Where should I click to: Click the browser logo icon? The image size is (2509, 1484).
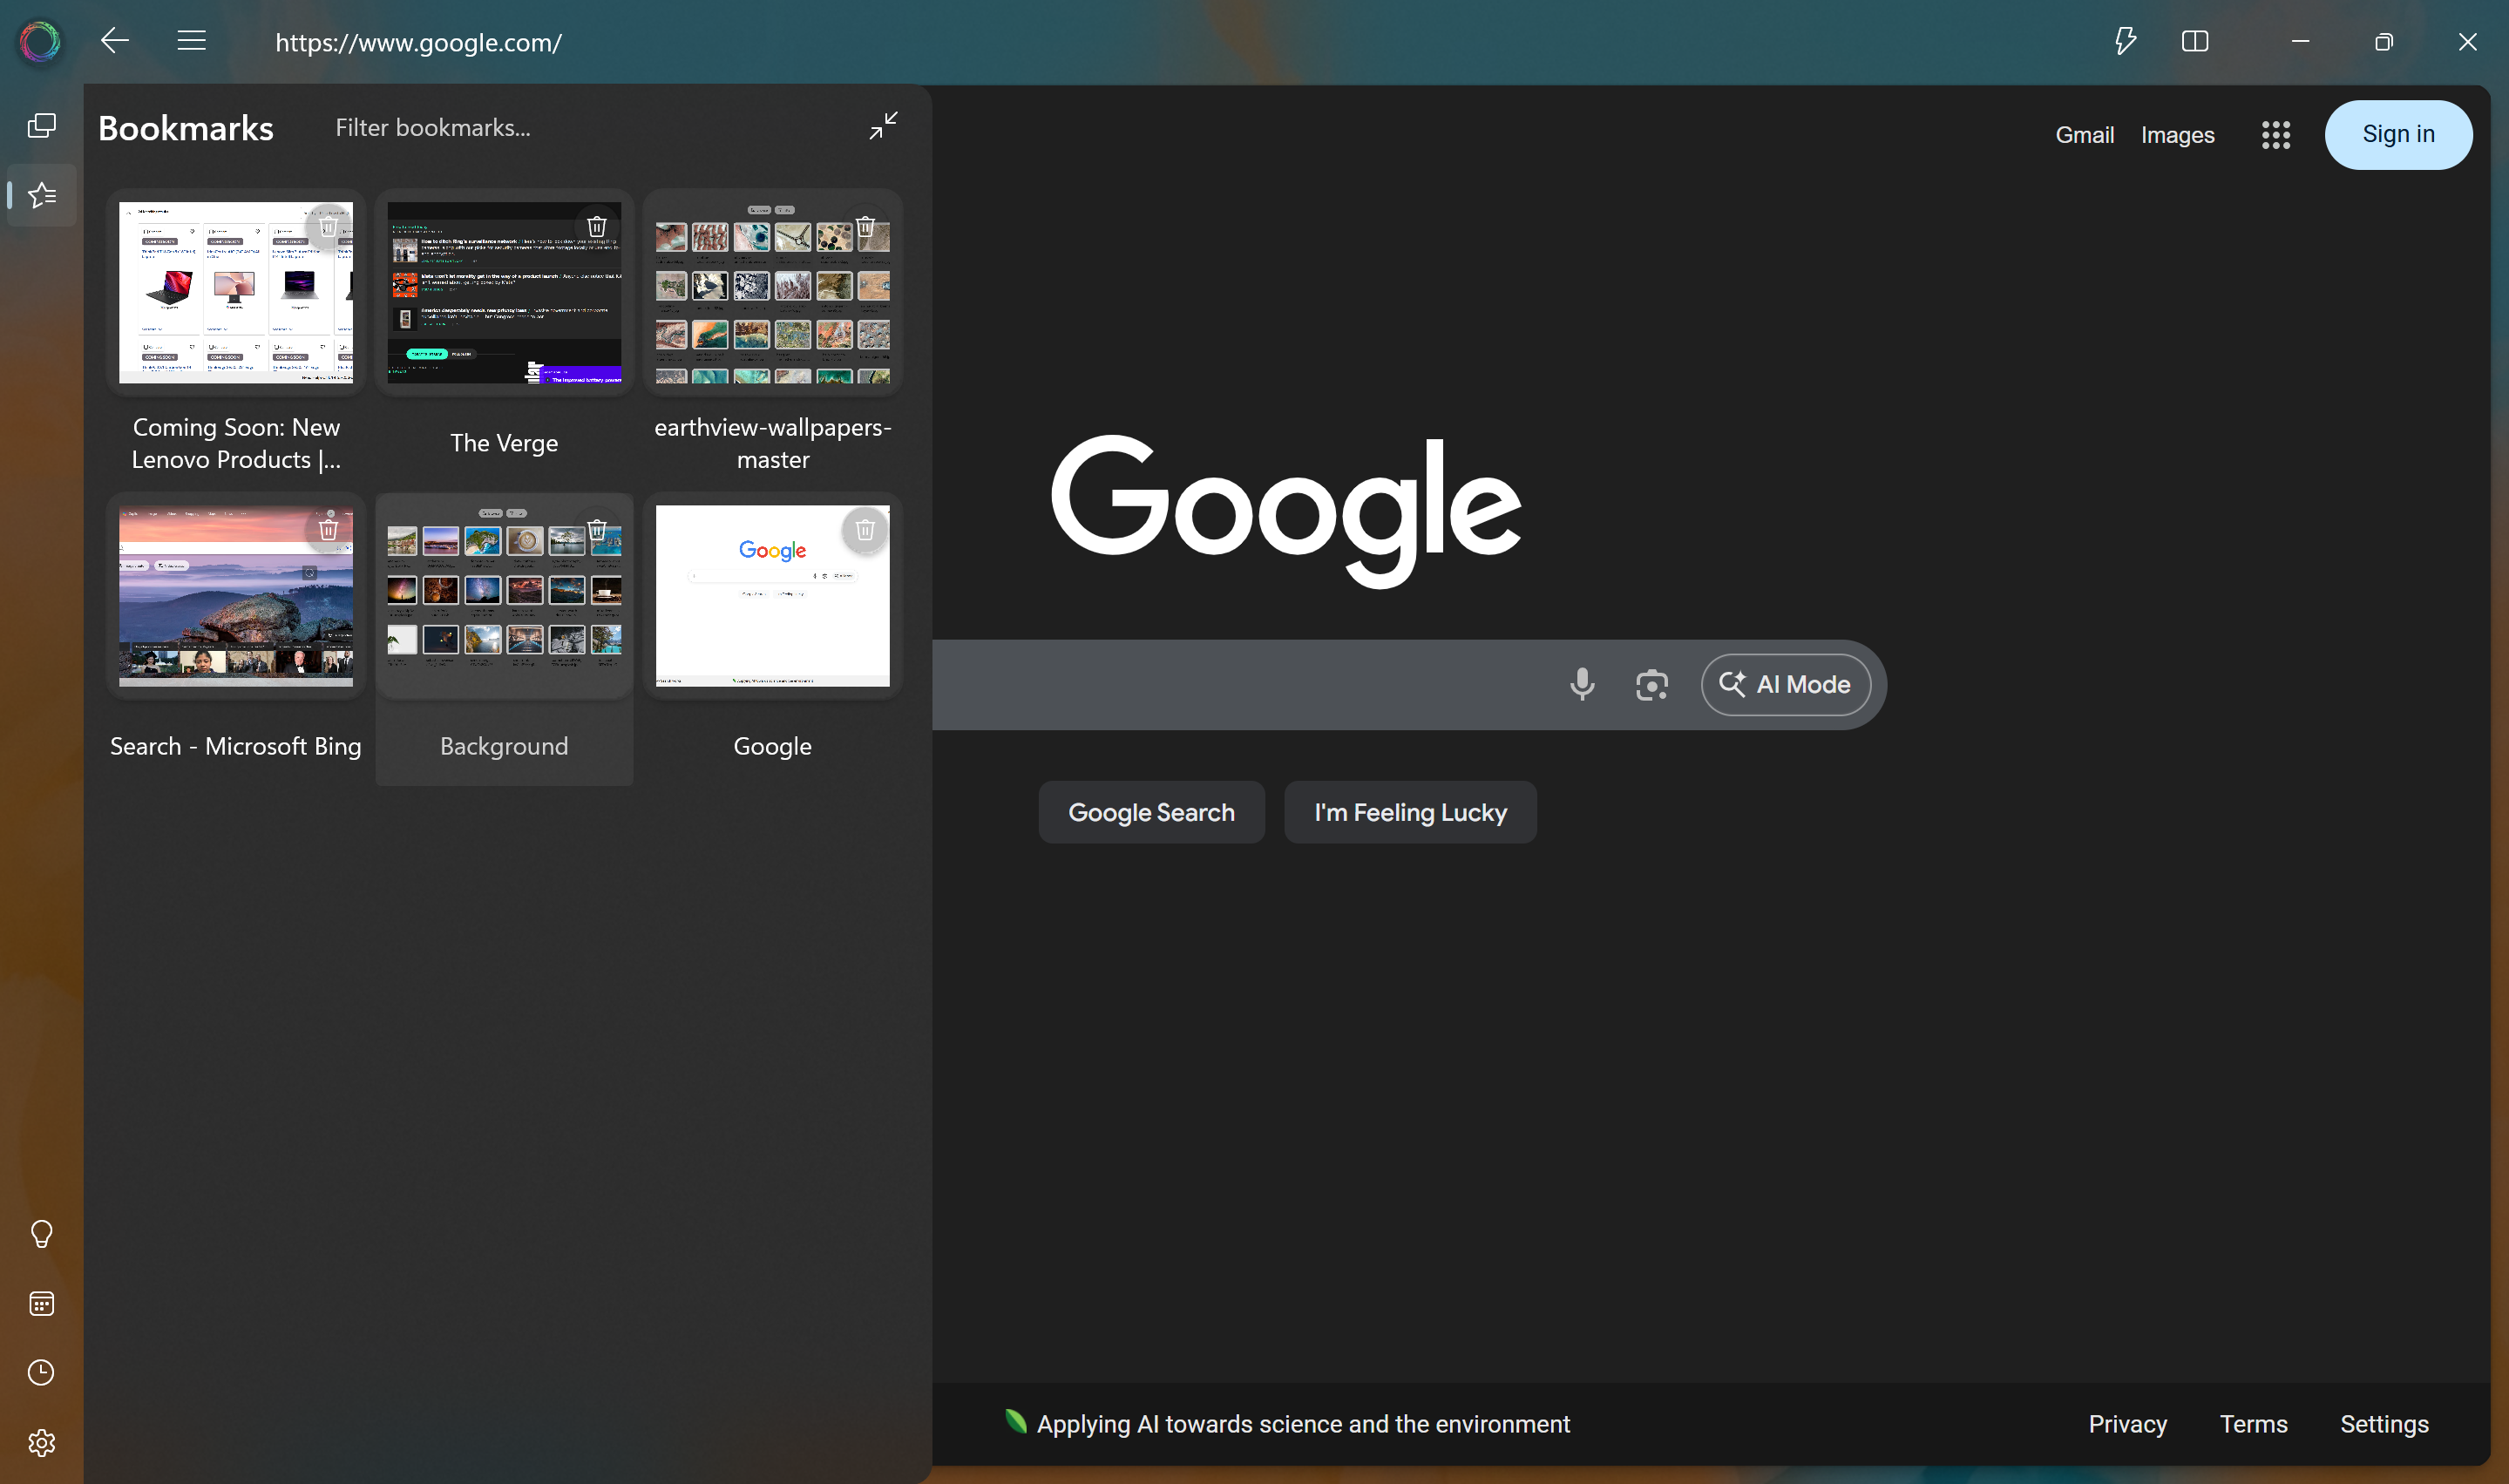pyautogui.click(x=40, y=42)
